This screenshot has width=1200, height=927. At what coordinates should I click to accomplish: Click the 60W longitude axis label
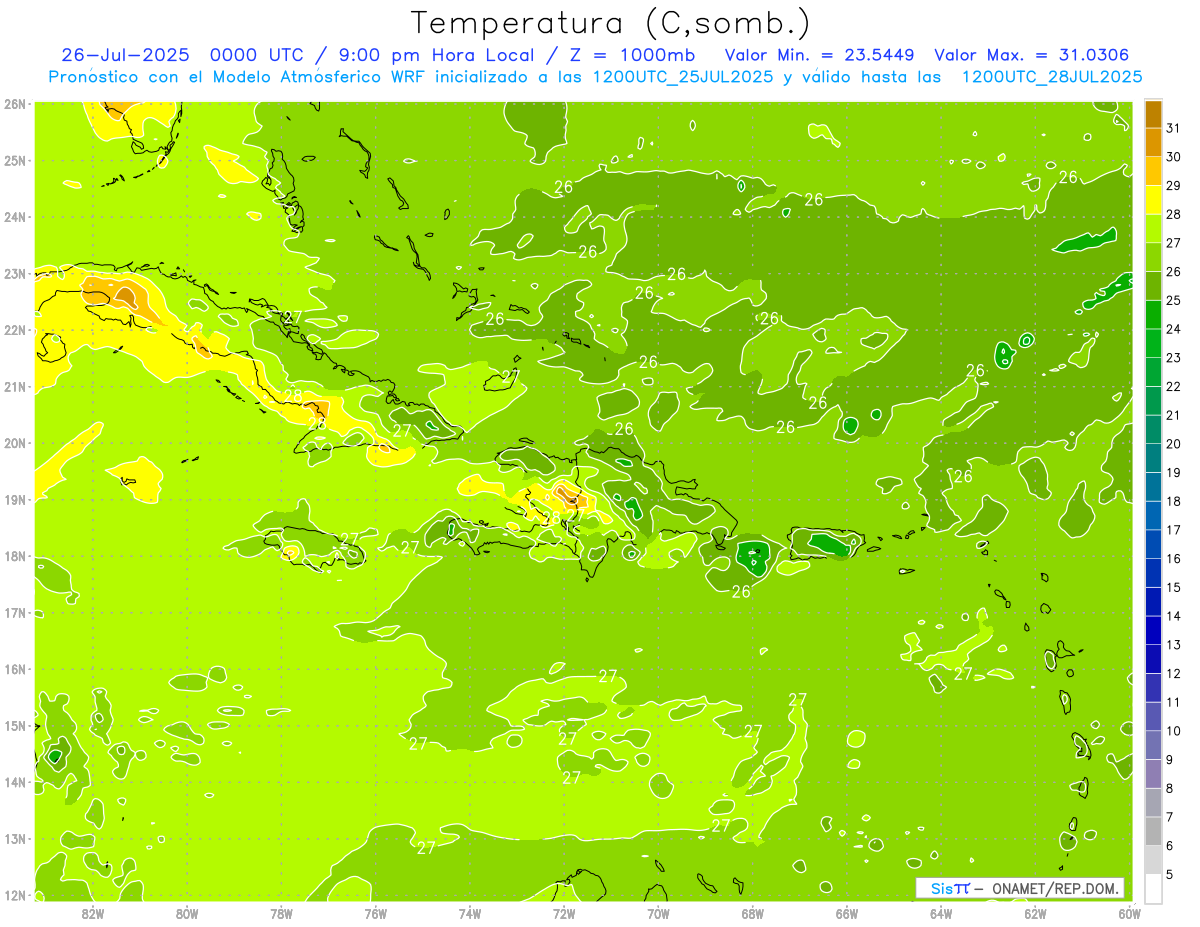1130,913
